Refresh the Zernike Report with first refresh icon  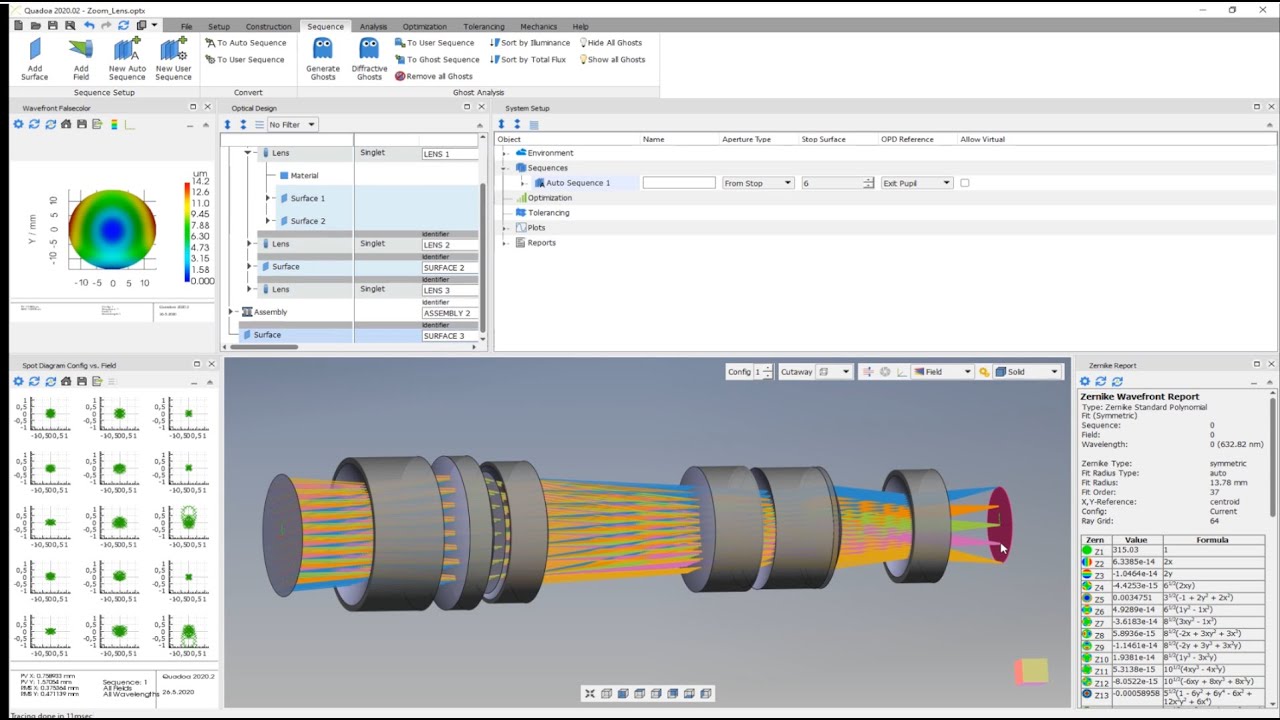(x=1101, y=381)
